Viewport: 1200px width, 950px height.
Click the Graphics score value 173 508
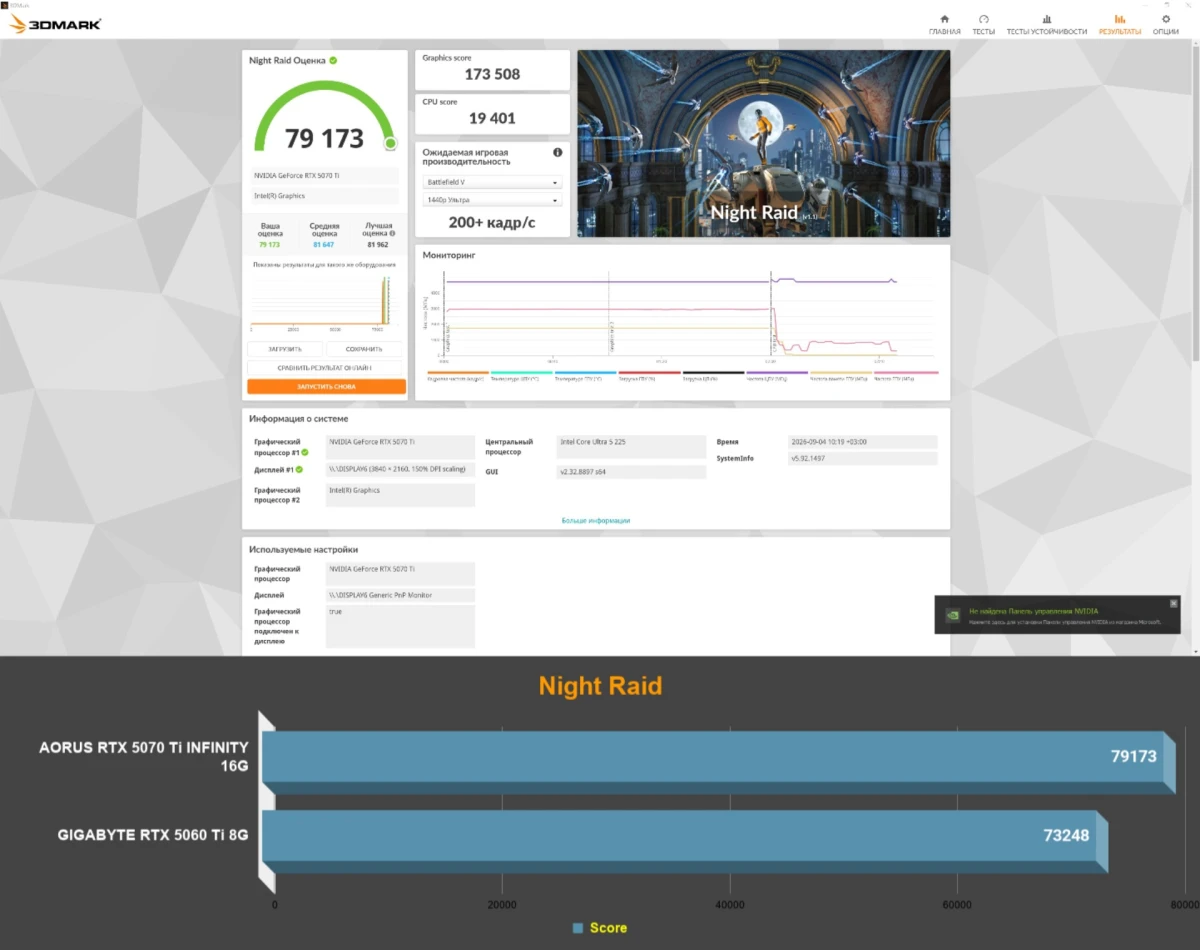tap(492, 74)
